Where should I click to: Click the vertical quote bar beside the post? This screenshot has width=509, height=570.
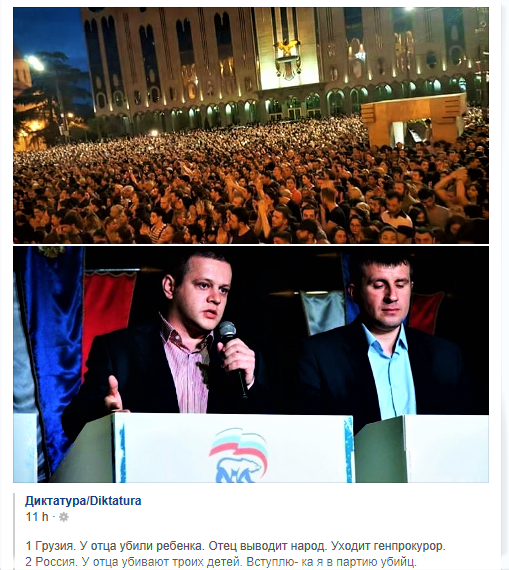[x=14, y=531]
